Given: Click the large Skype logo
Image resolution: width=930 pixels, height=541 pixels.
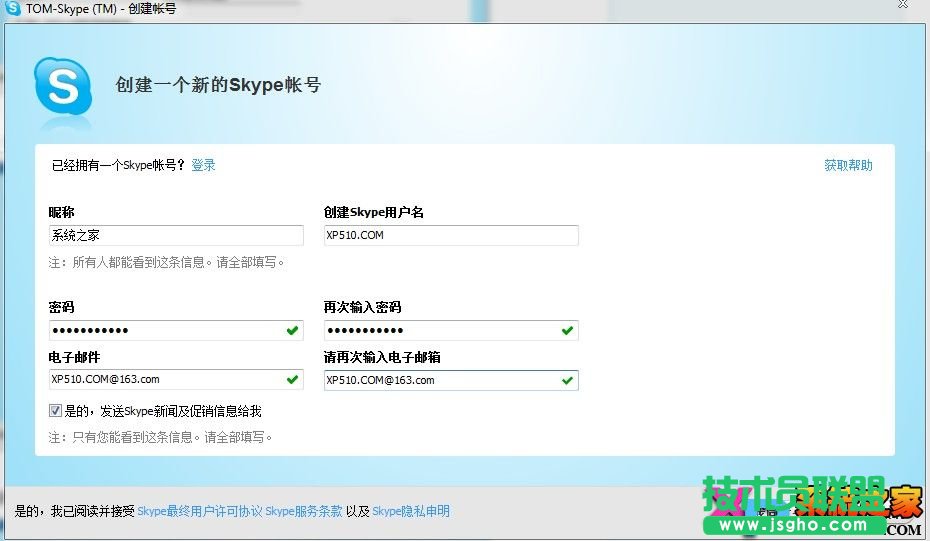Looking at the screenshot, I should click(63, 86).
